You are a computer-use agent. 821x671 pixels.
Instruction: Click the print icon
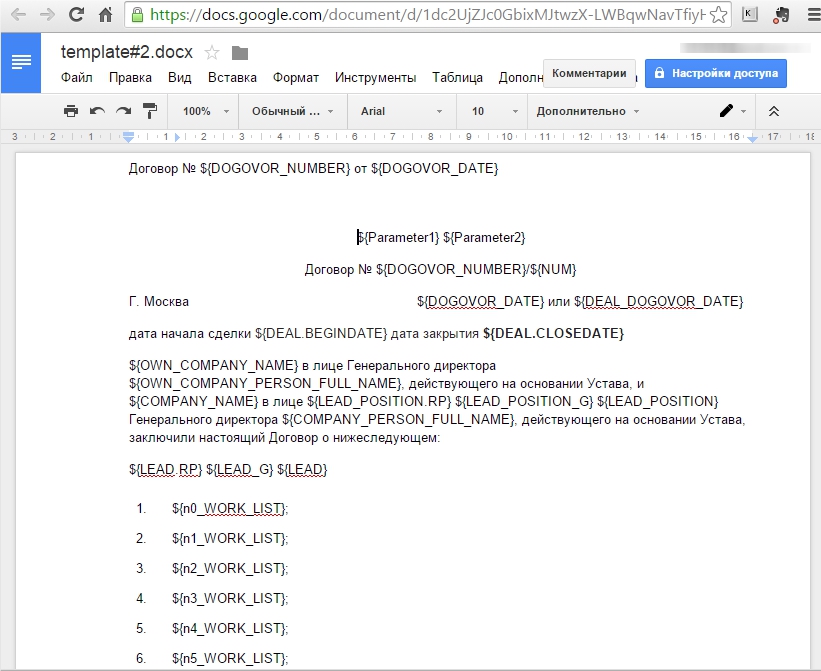coord(71,111)
